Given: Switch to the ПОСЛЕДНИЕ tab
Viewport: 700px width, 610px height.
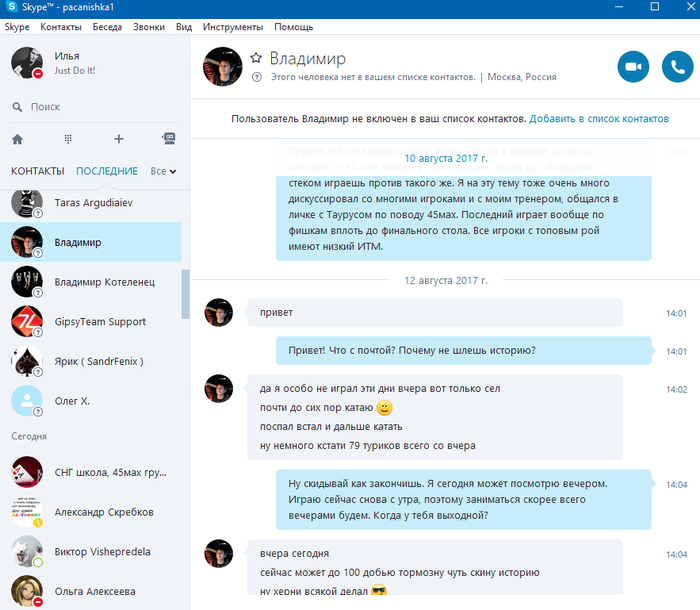Looking at the screenshot, I should (x=107, y=171).
